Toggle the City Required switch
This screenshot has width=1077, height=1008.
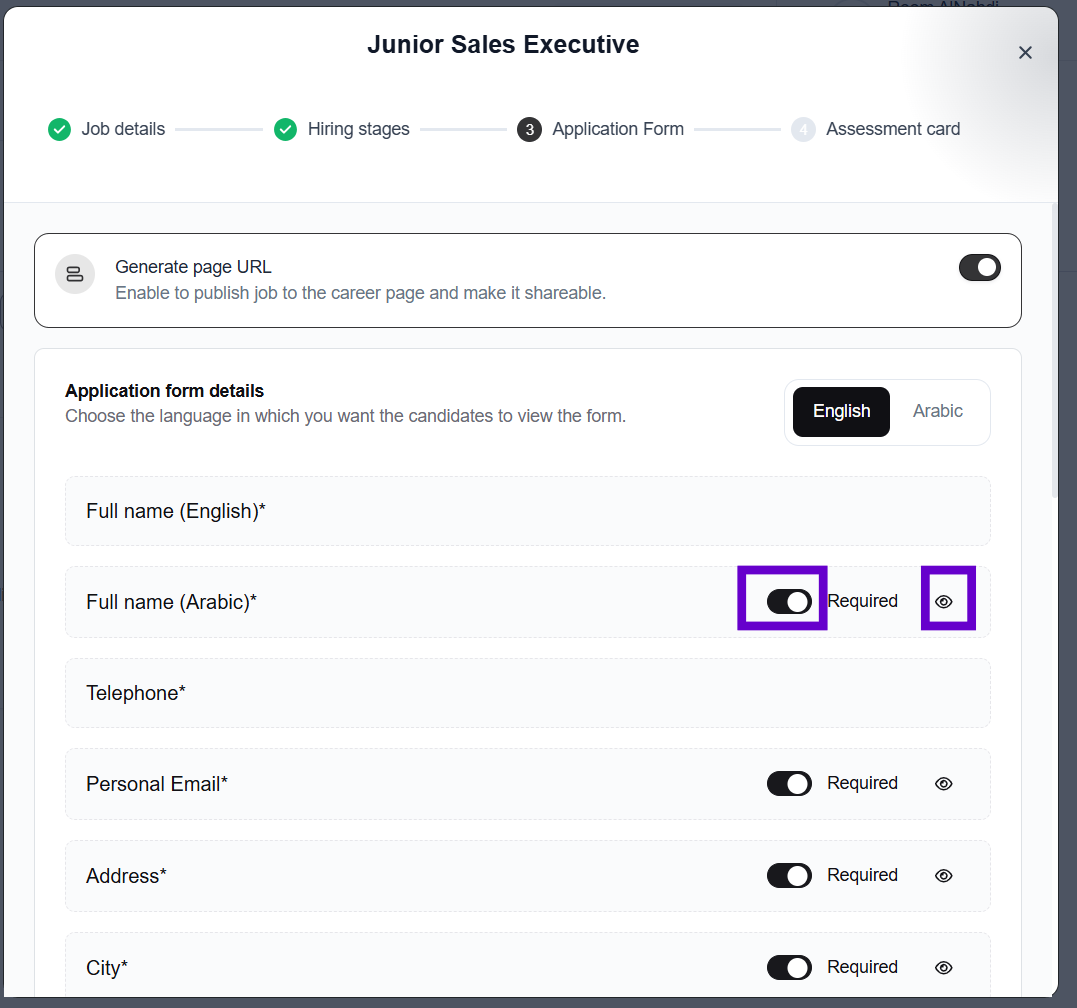click(x=789, y=968)
